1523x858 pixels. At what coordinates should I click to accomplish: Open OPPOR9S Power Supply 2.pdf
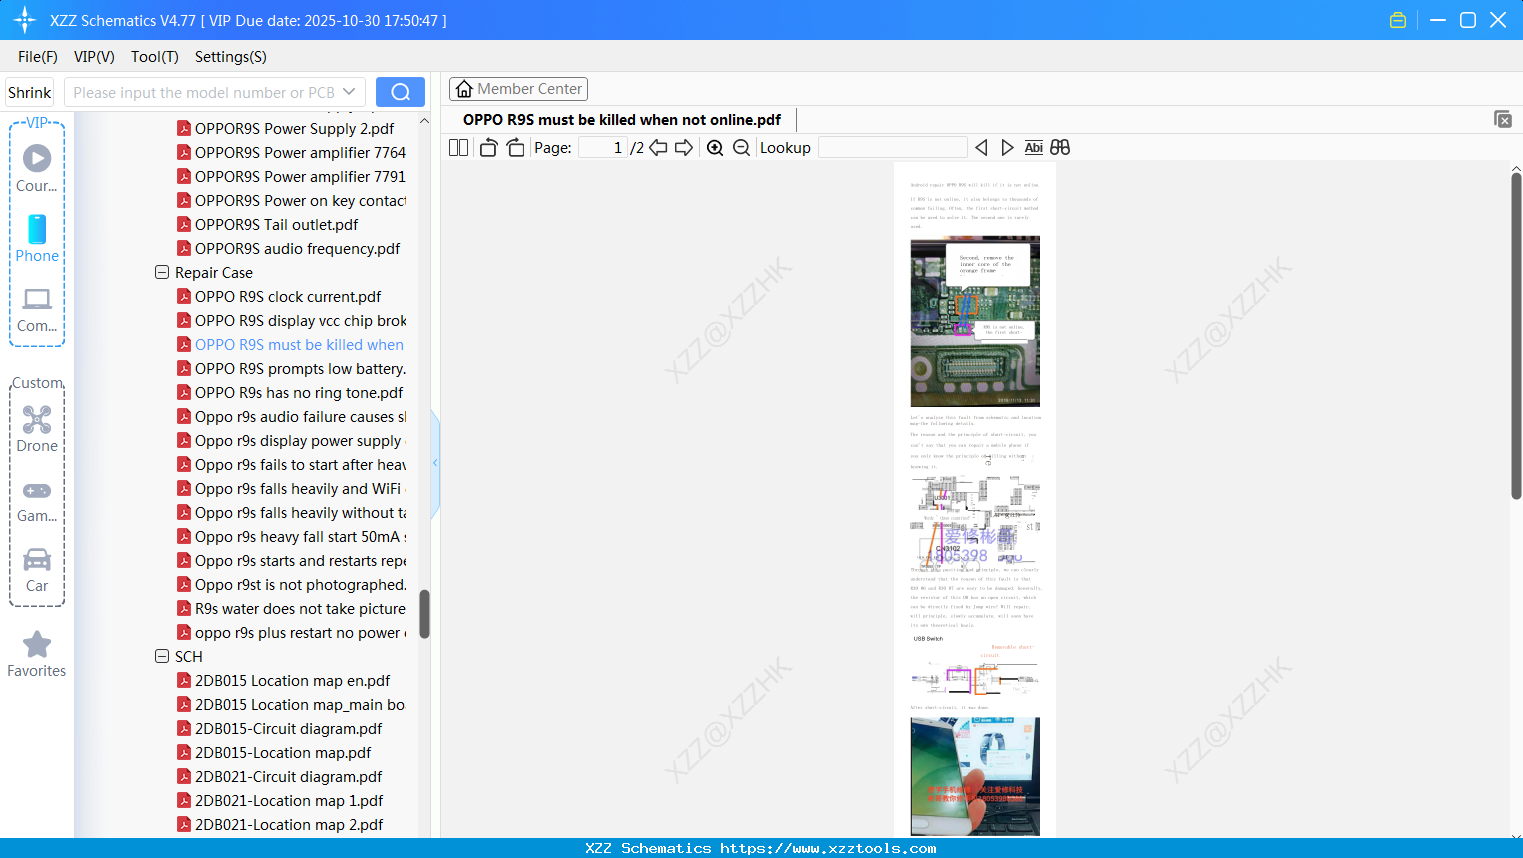click(294, 128)
